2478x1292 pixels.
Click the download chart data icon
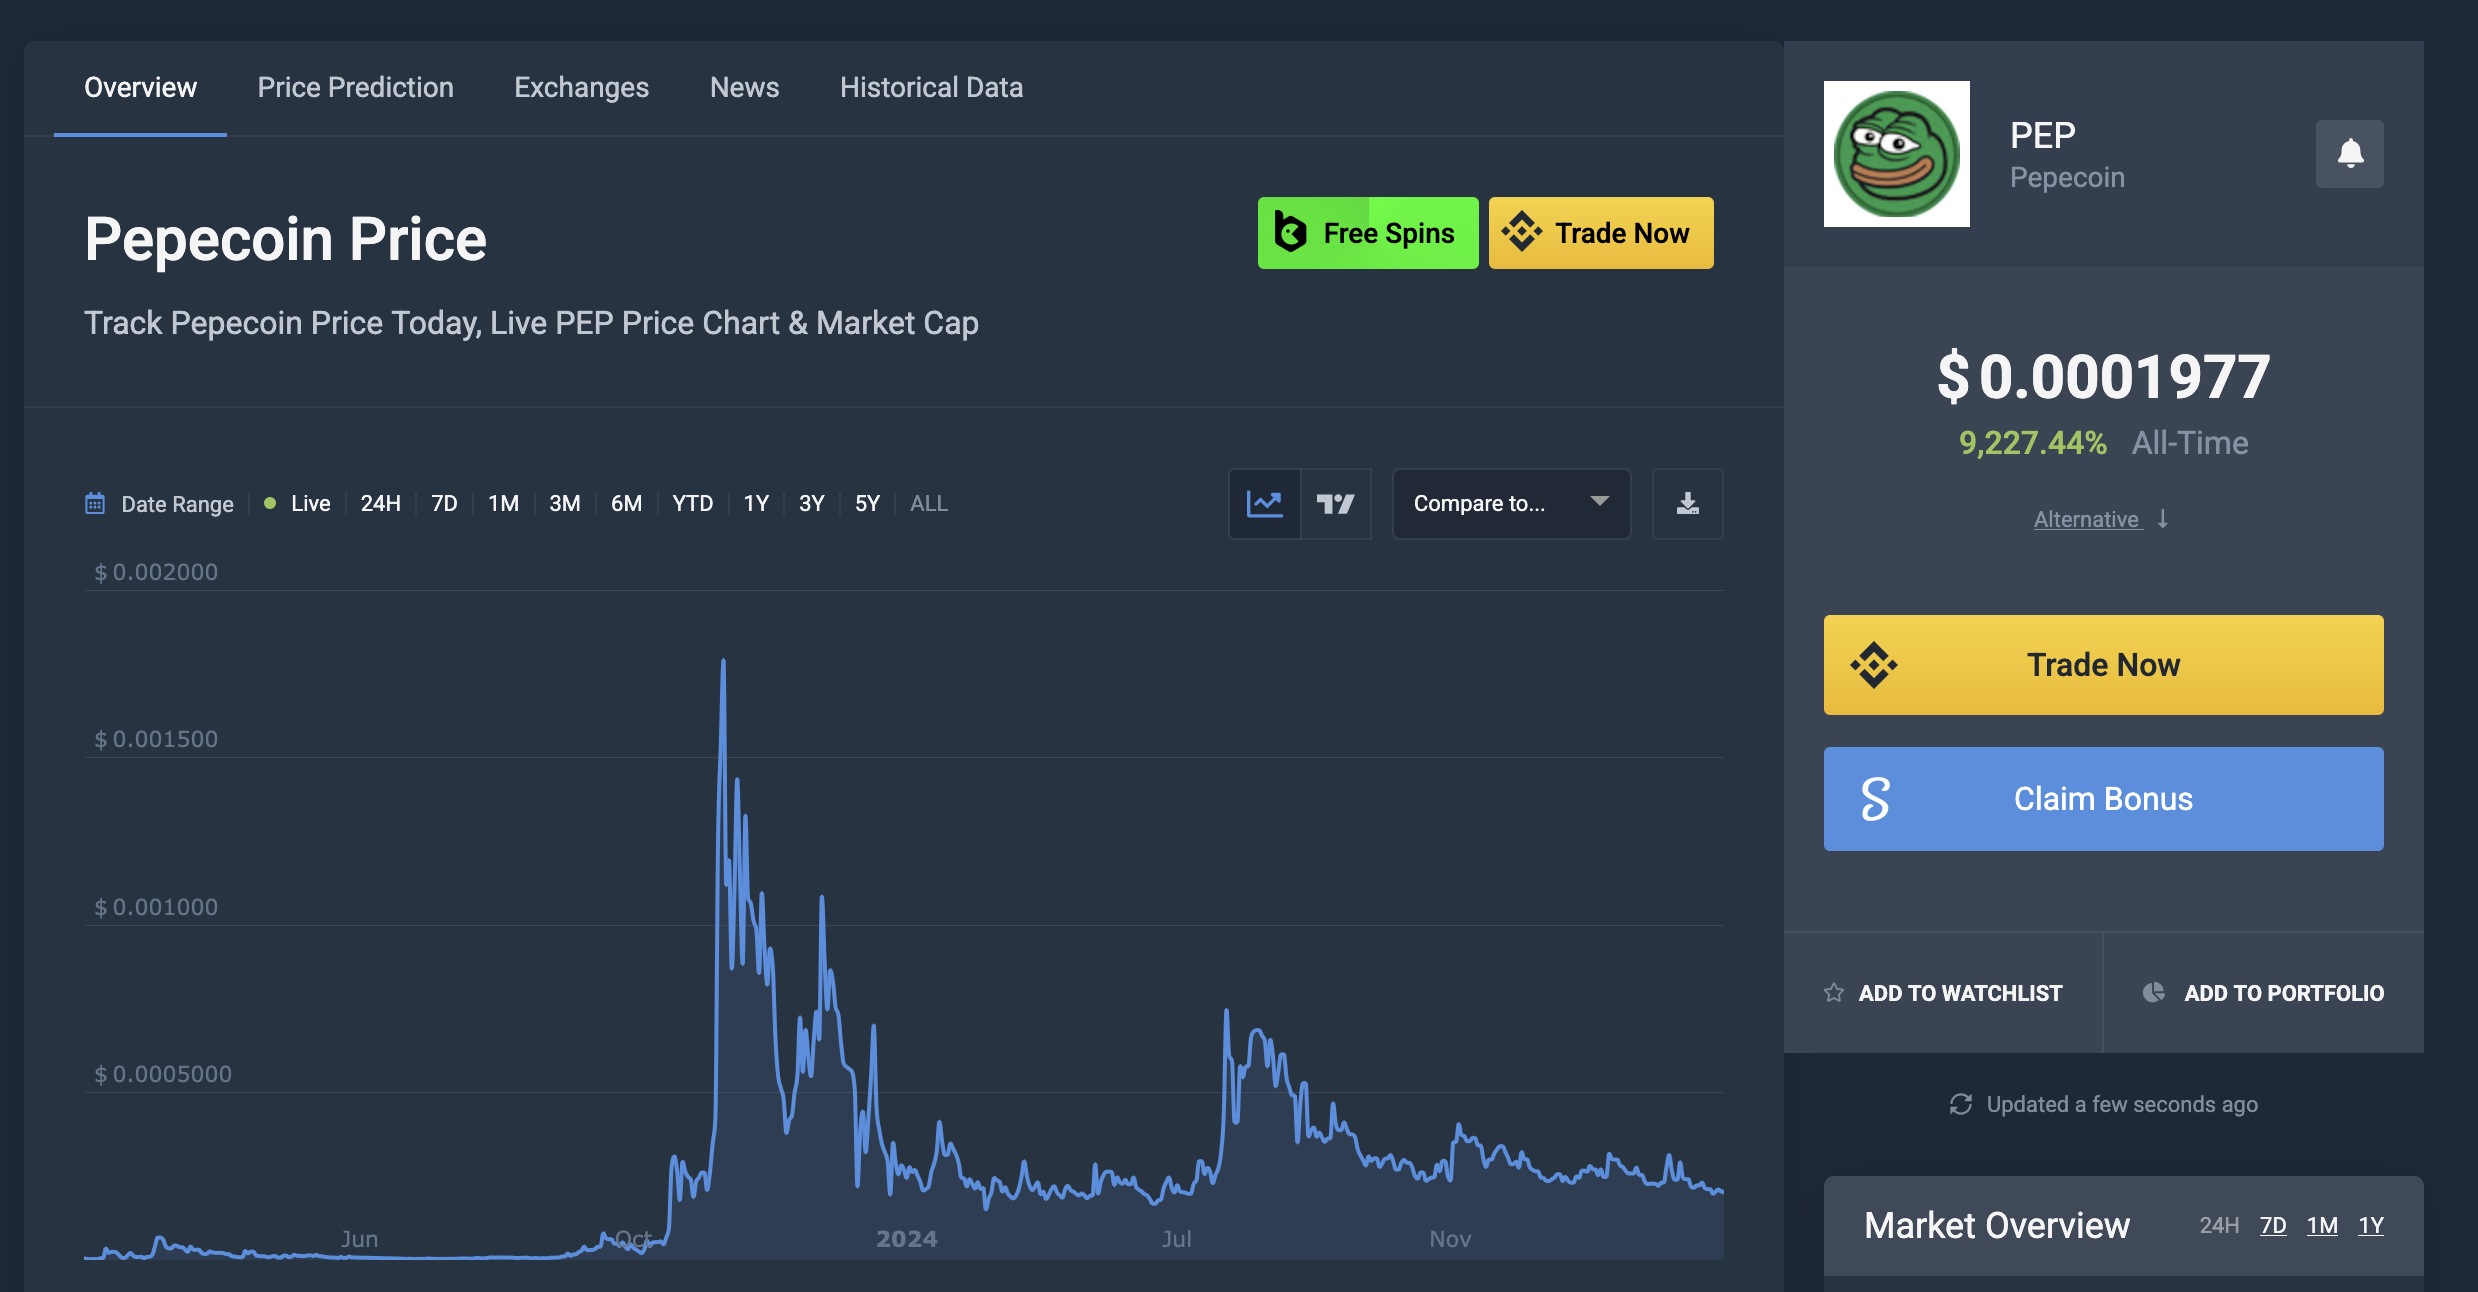click(x=1687, y=504)
